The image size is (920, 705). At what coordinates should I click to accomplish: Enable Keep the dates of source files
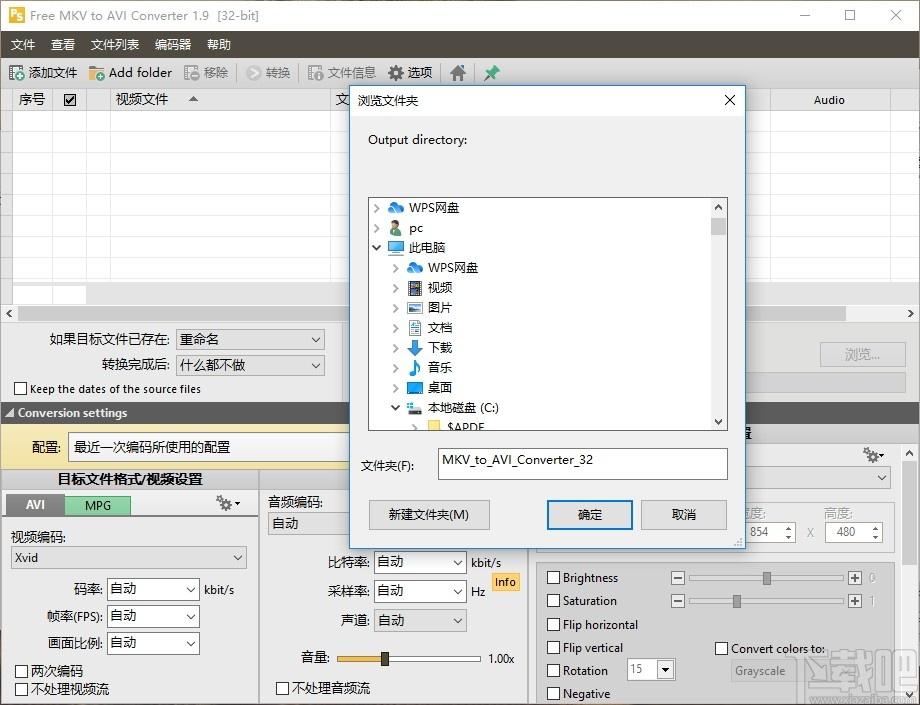tap(21, 388)
